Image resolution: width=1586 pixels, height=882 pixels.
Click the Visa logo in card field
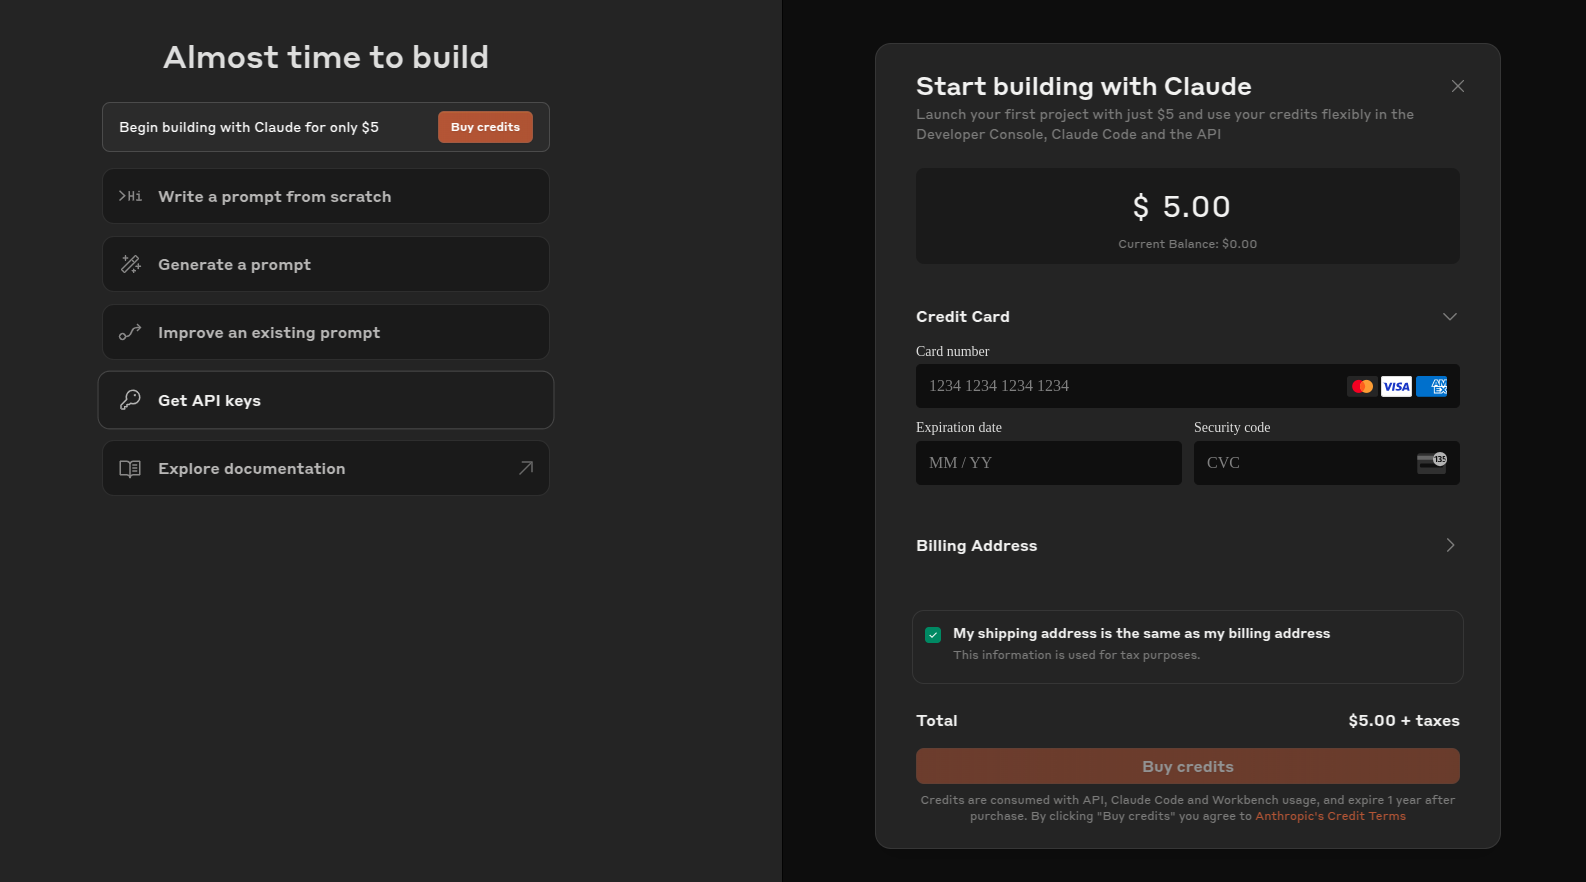[x=1396, y=386]
